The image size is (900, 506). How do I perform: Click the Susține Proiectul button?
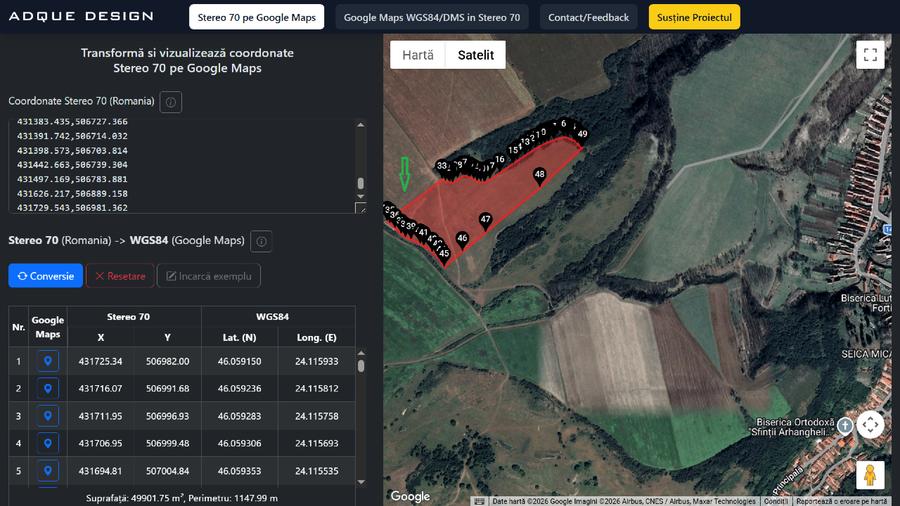click(x=694, y=17)
